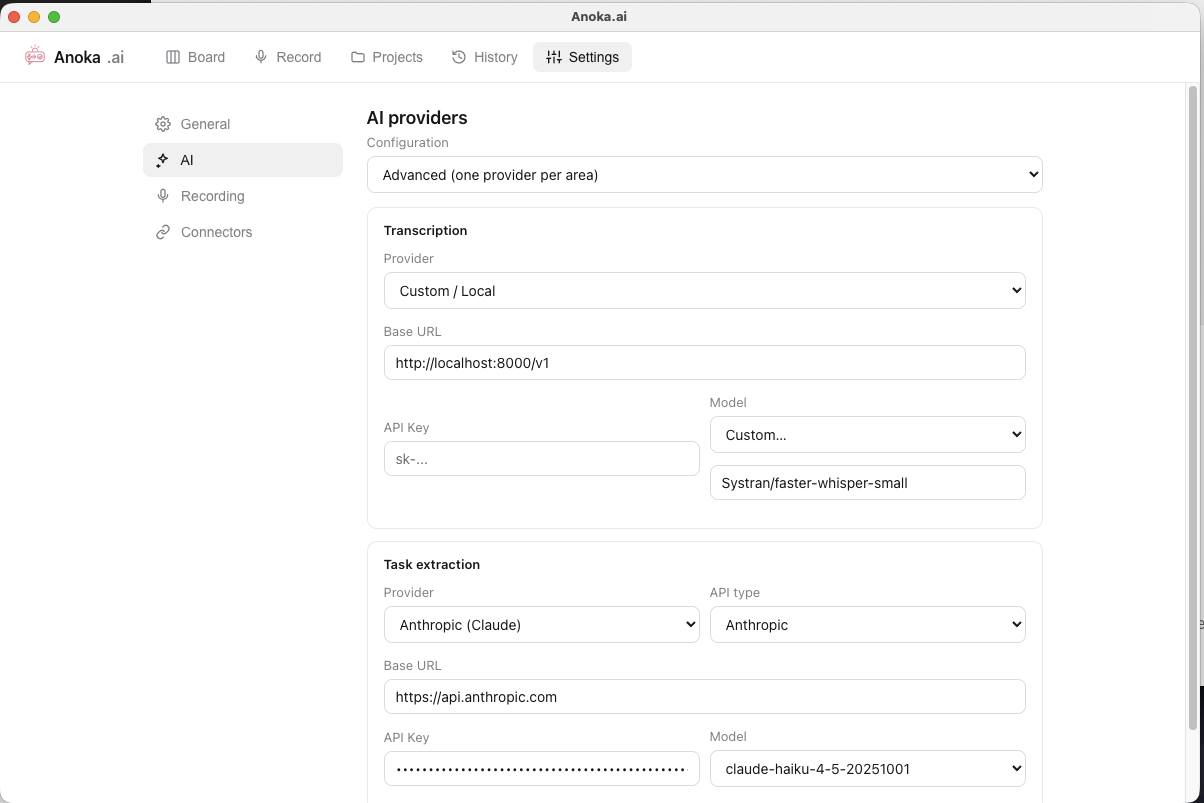Open the API type dropdown set to Anthropic
The image size is (1204, 803).
[x=868, y=625]
